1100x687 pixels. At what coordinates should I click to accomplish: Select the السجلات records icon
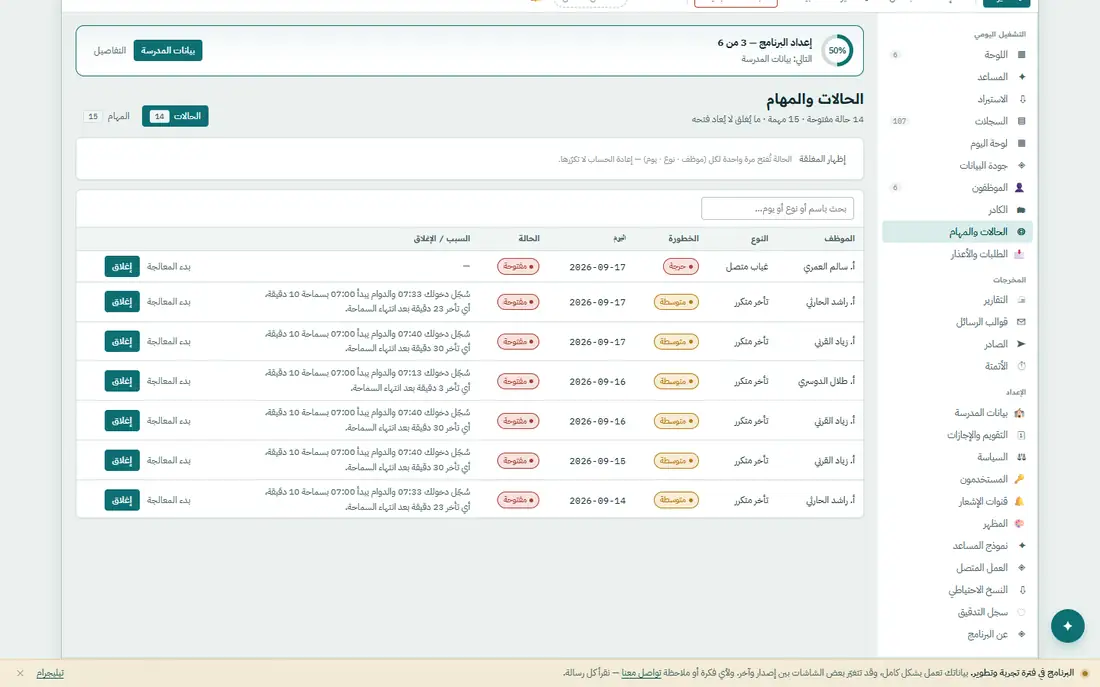point(1021,121)
